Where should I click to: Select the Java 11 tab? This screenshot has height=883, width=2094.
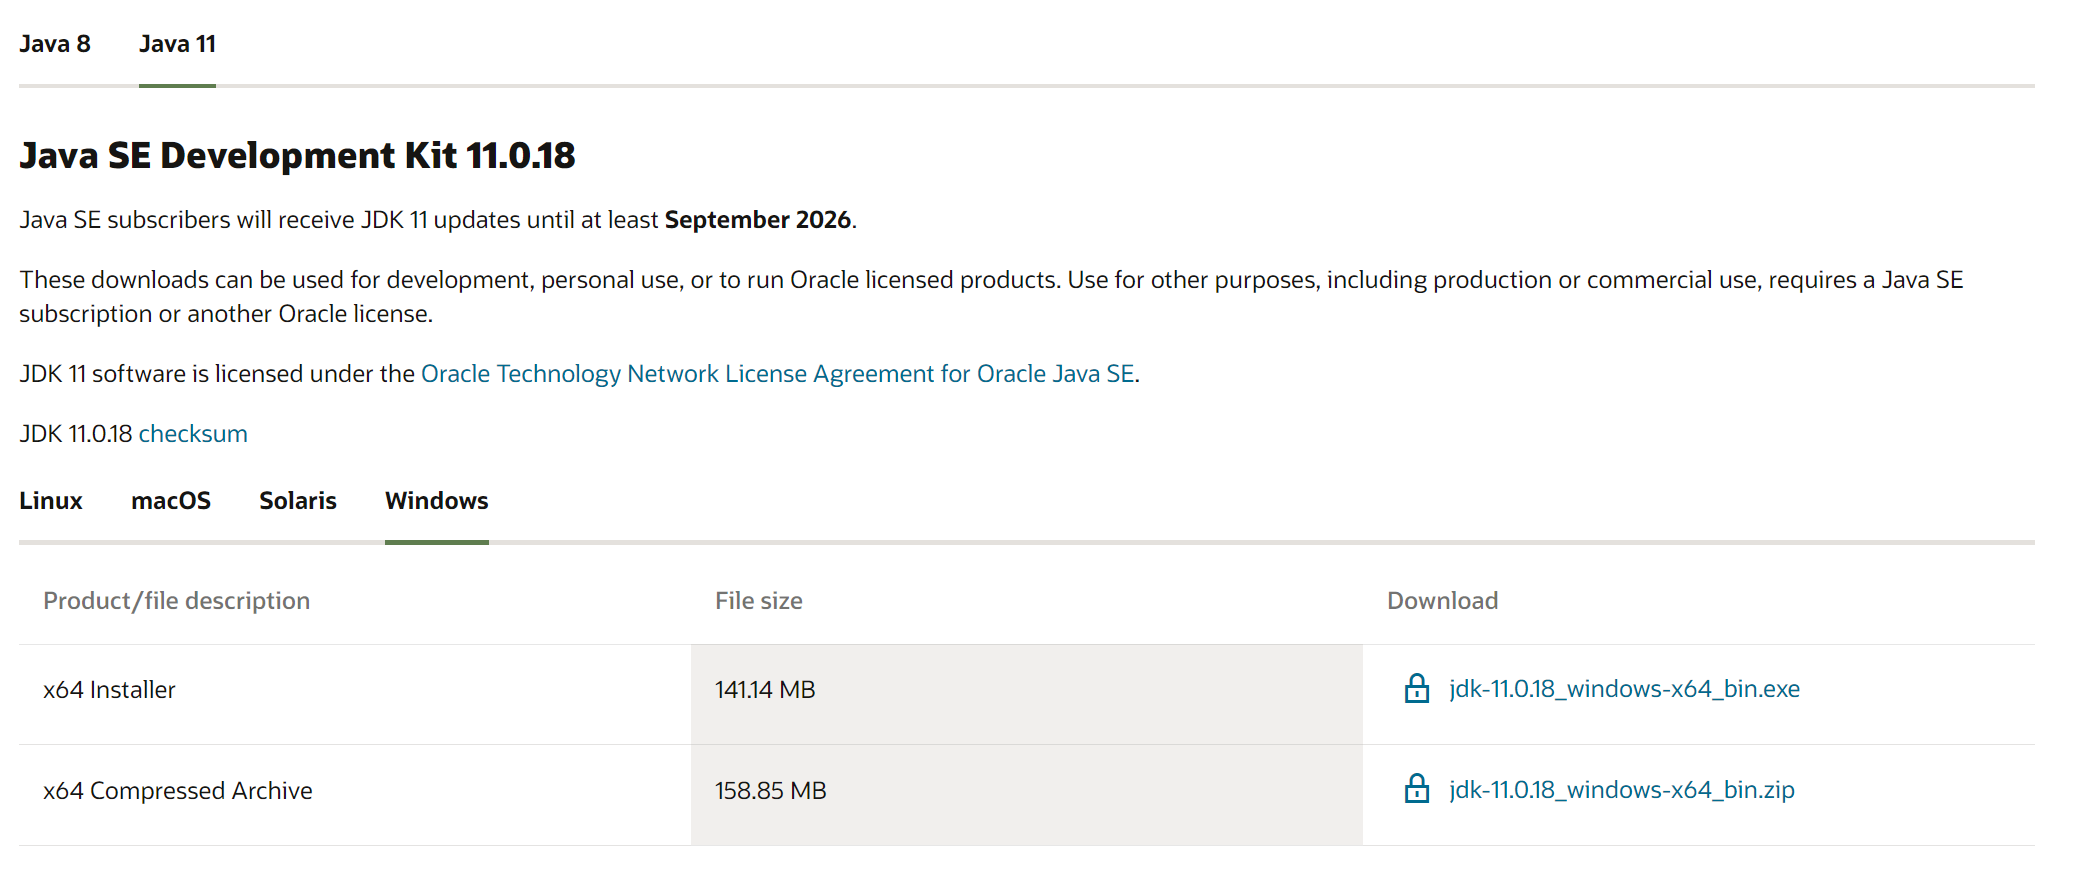click(x=177, y=44)
